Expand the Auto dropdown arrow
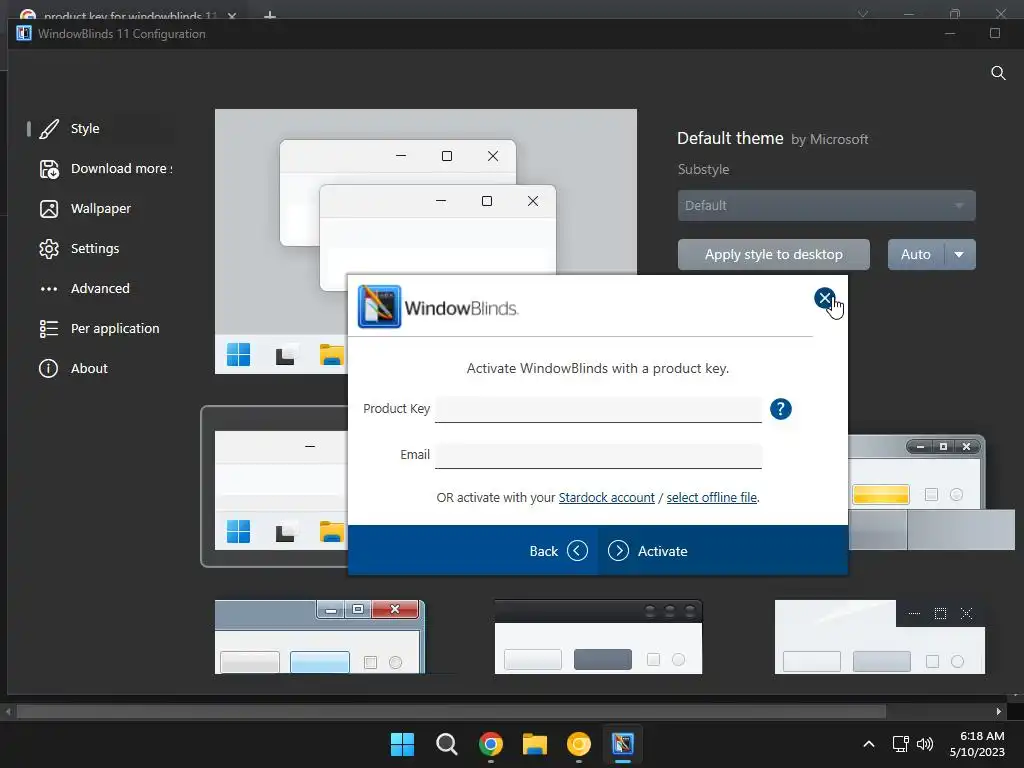Viewport: 1024px width, 768px height. click(959, 254)
